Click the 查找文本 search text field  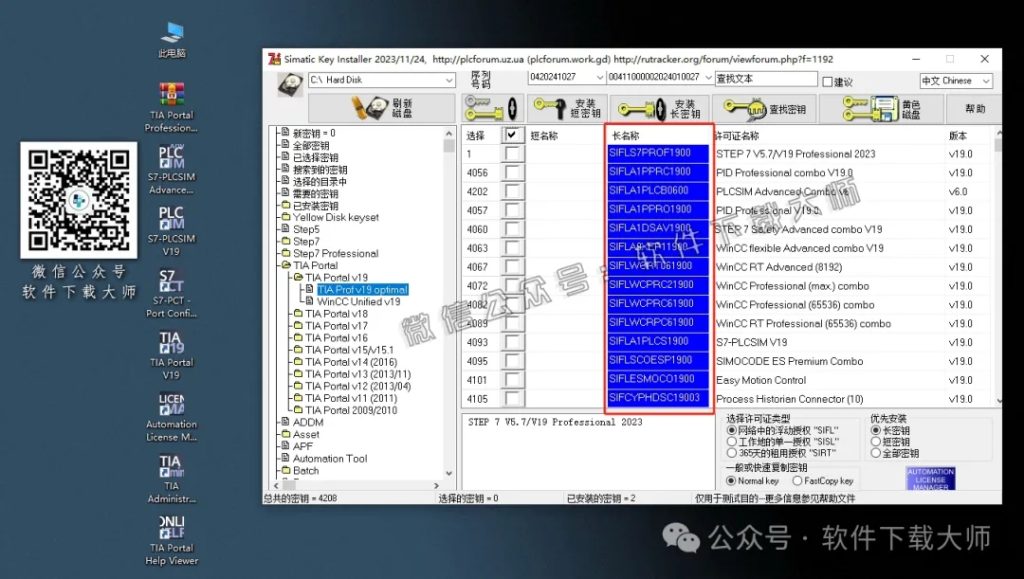click(763, 78)
